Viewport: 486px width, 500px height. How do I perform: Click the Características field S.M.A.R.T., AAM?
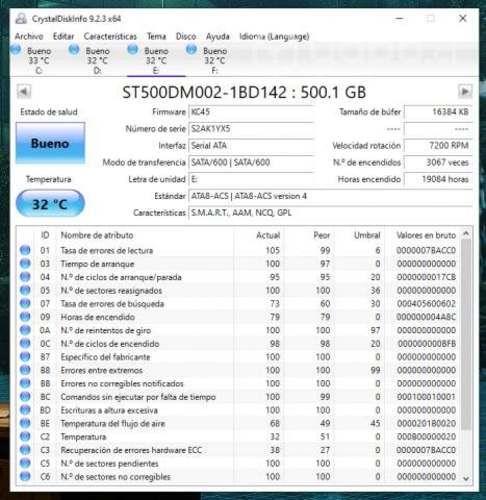[x=330, y=213]
